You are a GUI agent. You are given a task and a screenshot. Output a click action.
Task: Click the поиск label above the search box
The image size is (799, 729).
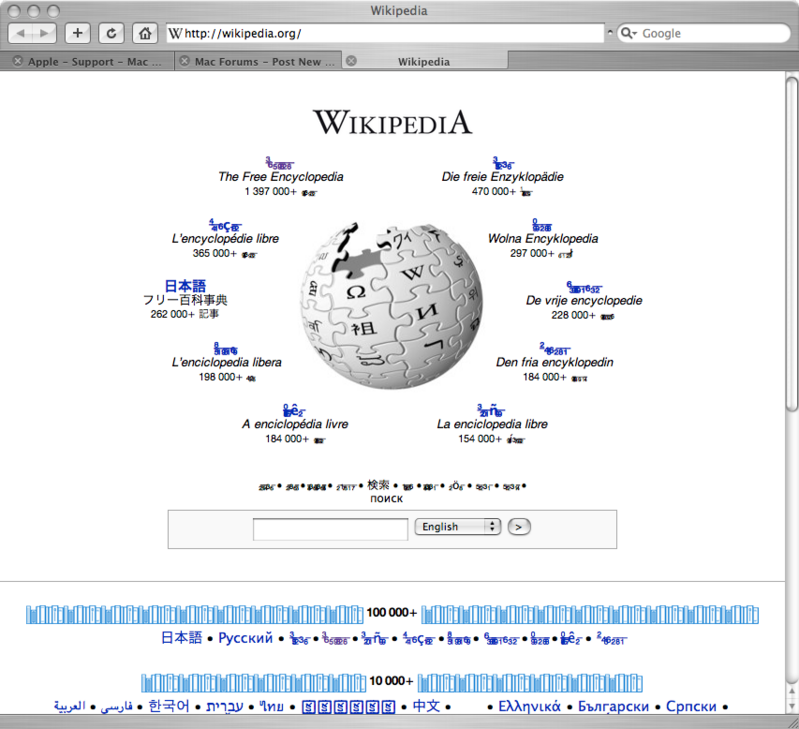pos(386,499)
